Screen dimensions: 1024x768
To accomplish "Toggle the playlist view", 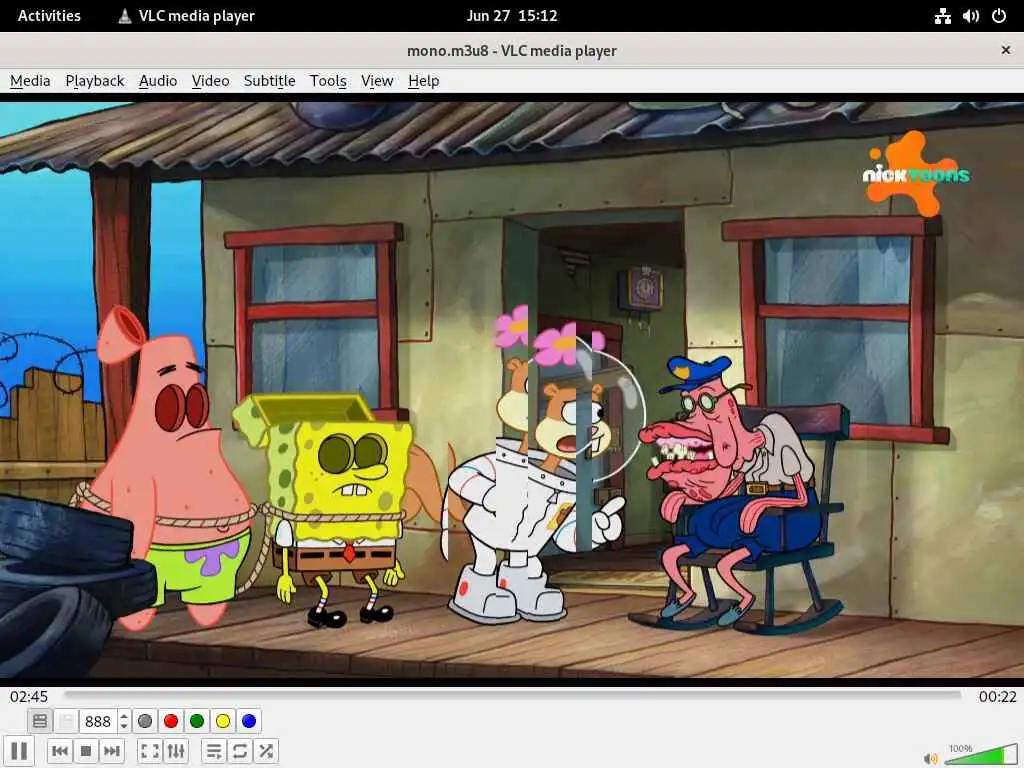I will point(214,751).
